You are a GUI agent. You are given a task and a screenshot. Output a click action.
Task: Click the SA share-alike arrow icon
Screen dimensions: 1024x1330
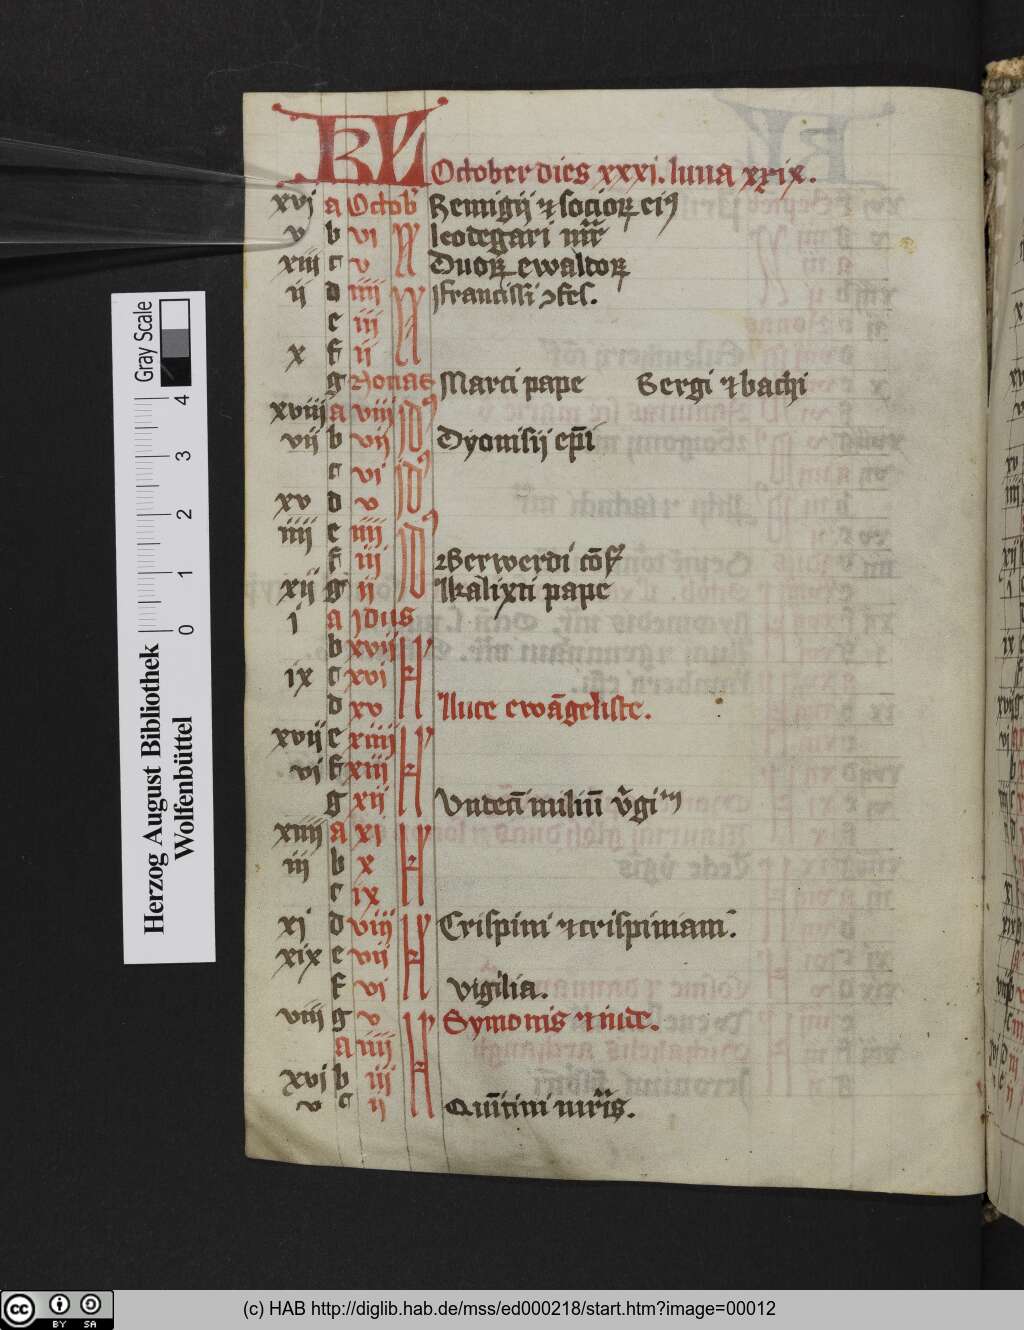click(89, 1303)
